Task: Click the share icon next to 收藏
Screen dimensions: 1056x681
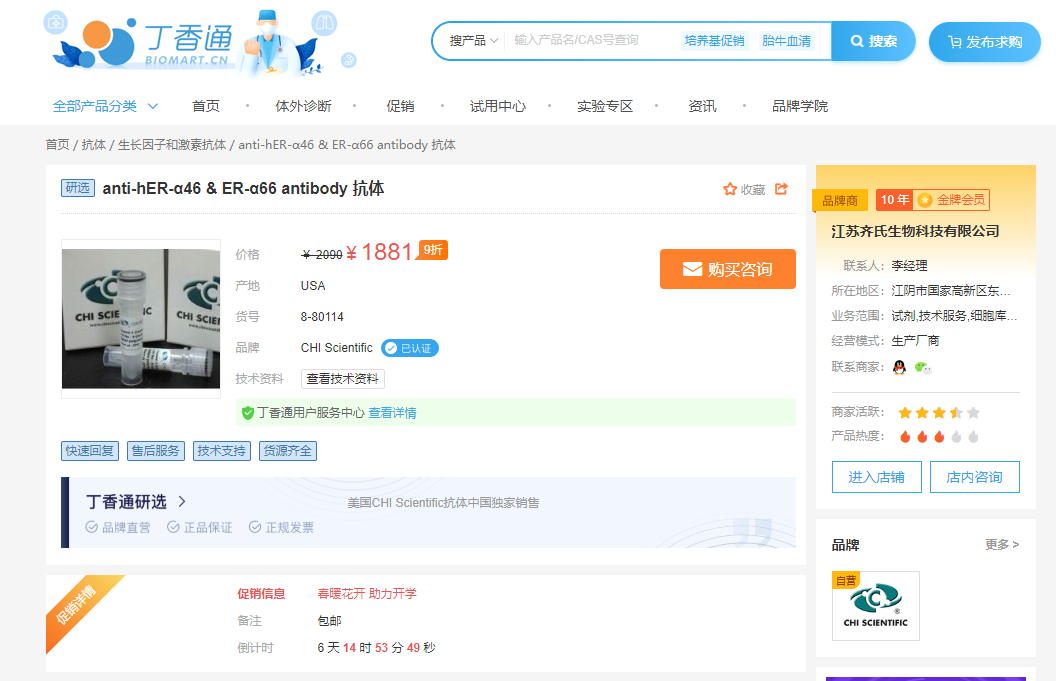Action: click(782, 189)
